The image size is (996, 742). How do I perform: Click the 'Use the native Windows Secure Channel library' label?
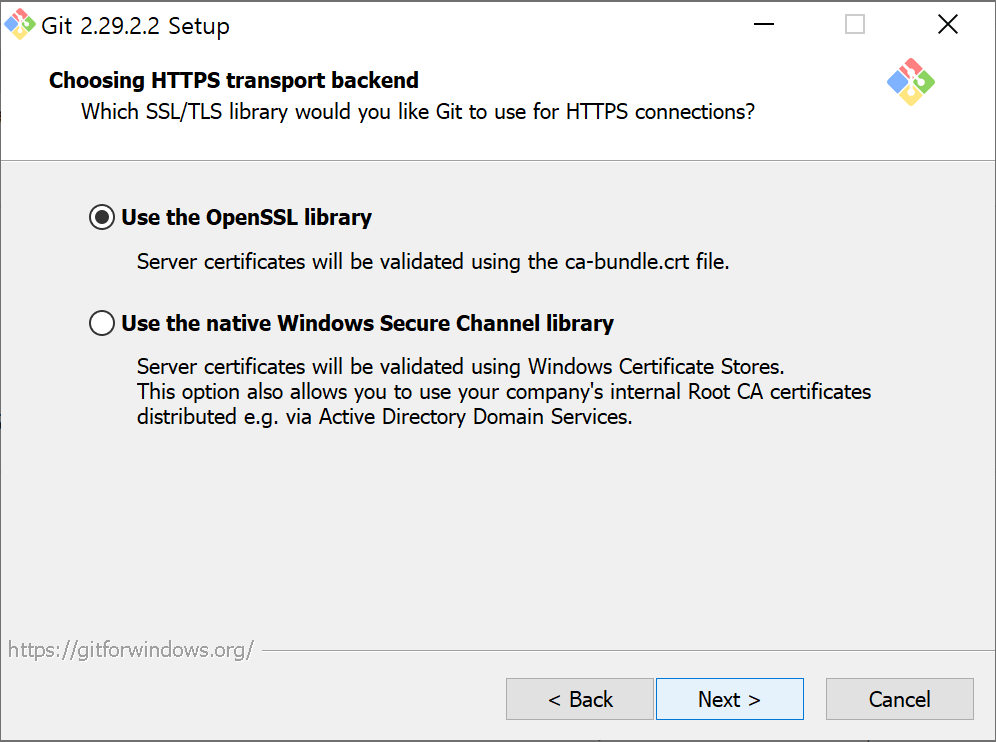click(x=367, y=323)
